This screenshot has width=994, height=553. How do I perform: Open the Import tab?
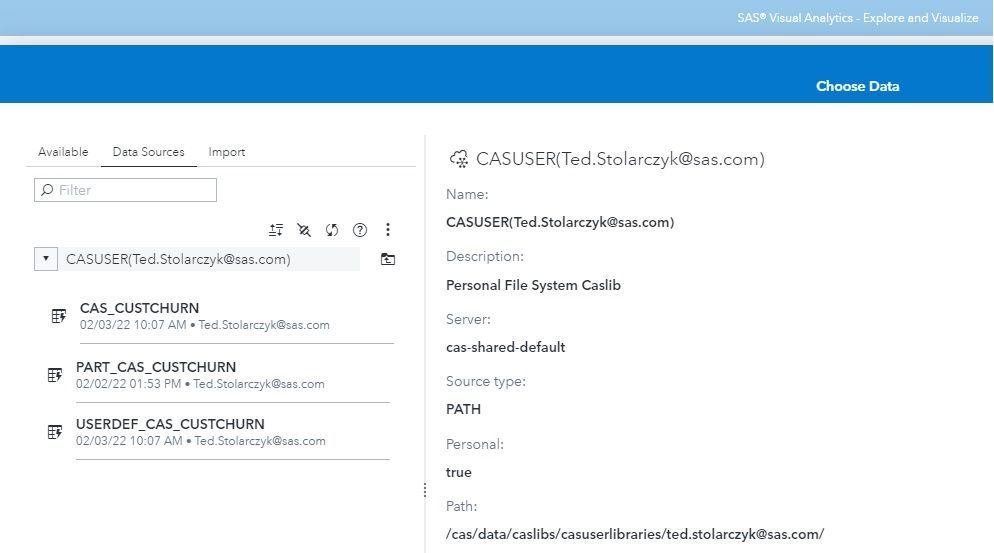click(226, 152)
